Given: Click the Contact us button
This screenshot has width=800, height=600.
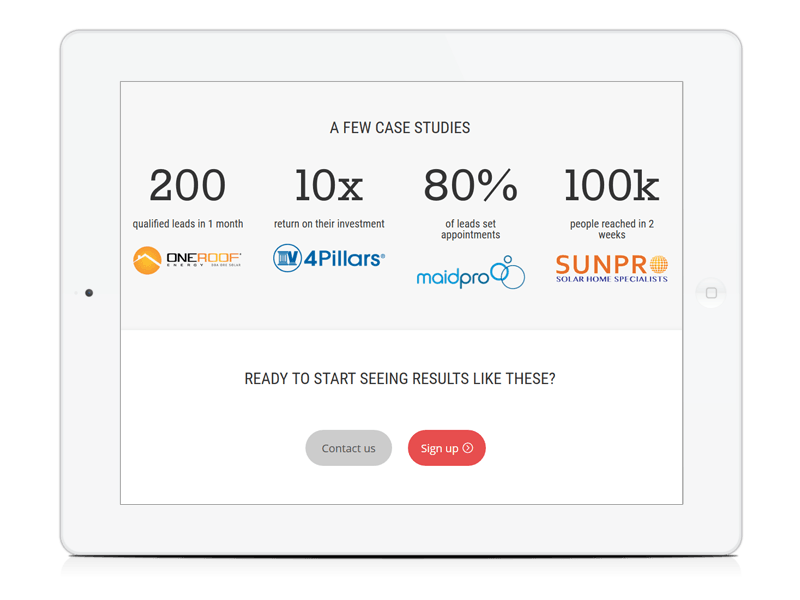Looking at the screenshot, I should (x=348, y=448).
